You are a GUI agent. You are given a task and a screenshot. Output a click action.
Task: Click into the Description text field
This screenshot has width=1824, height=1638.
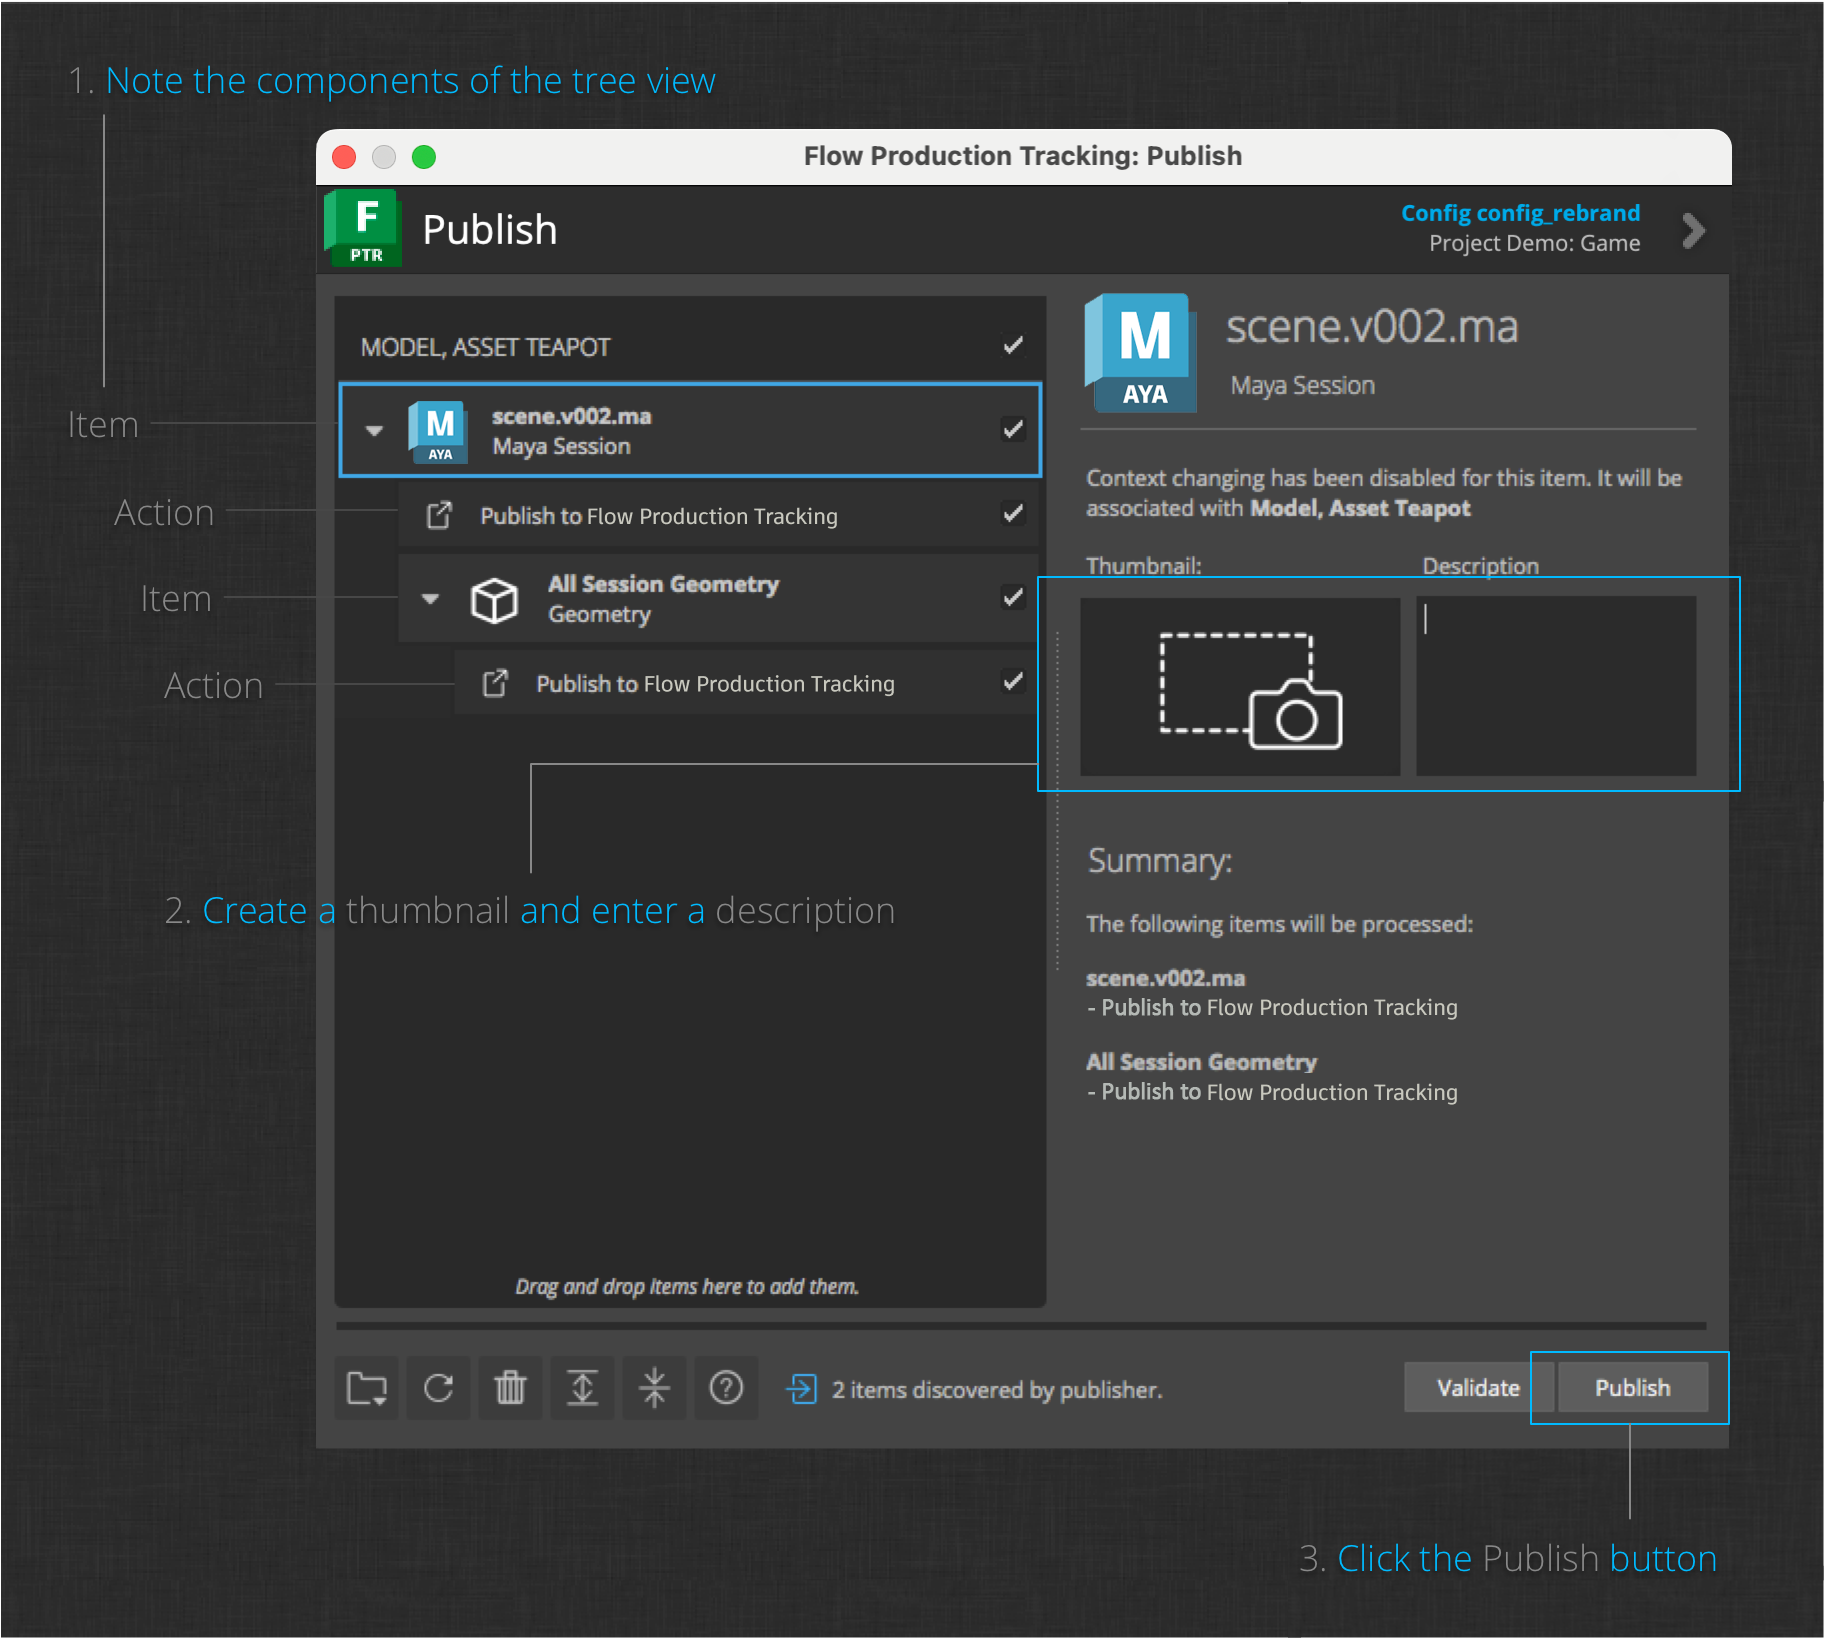tap(1556, 686)
